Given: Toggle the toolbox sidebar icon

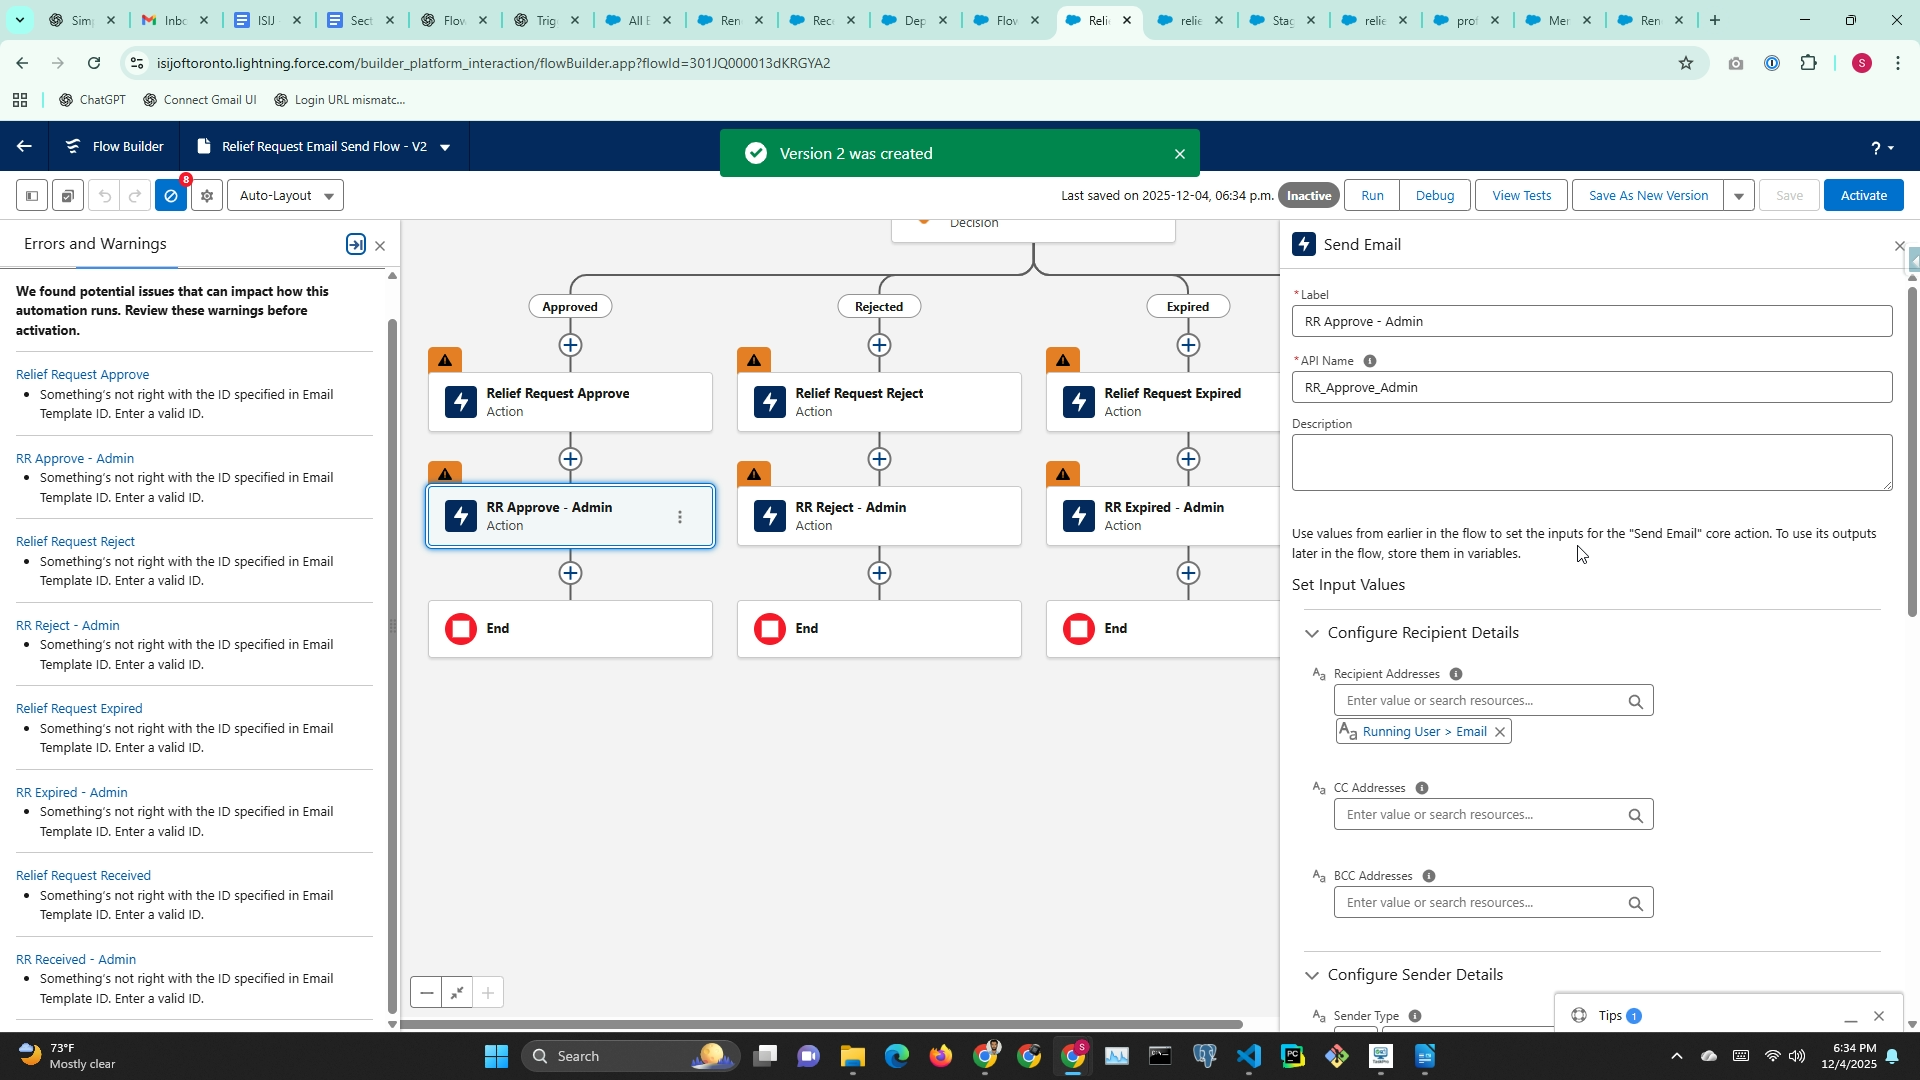Looking at the screenshot, I should pyautogui.click(x=32, y=196).
